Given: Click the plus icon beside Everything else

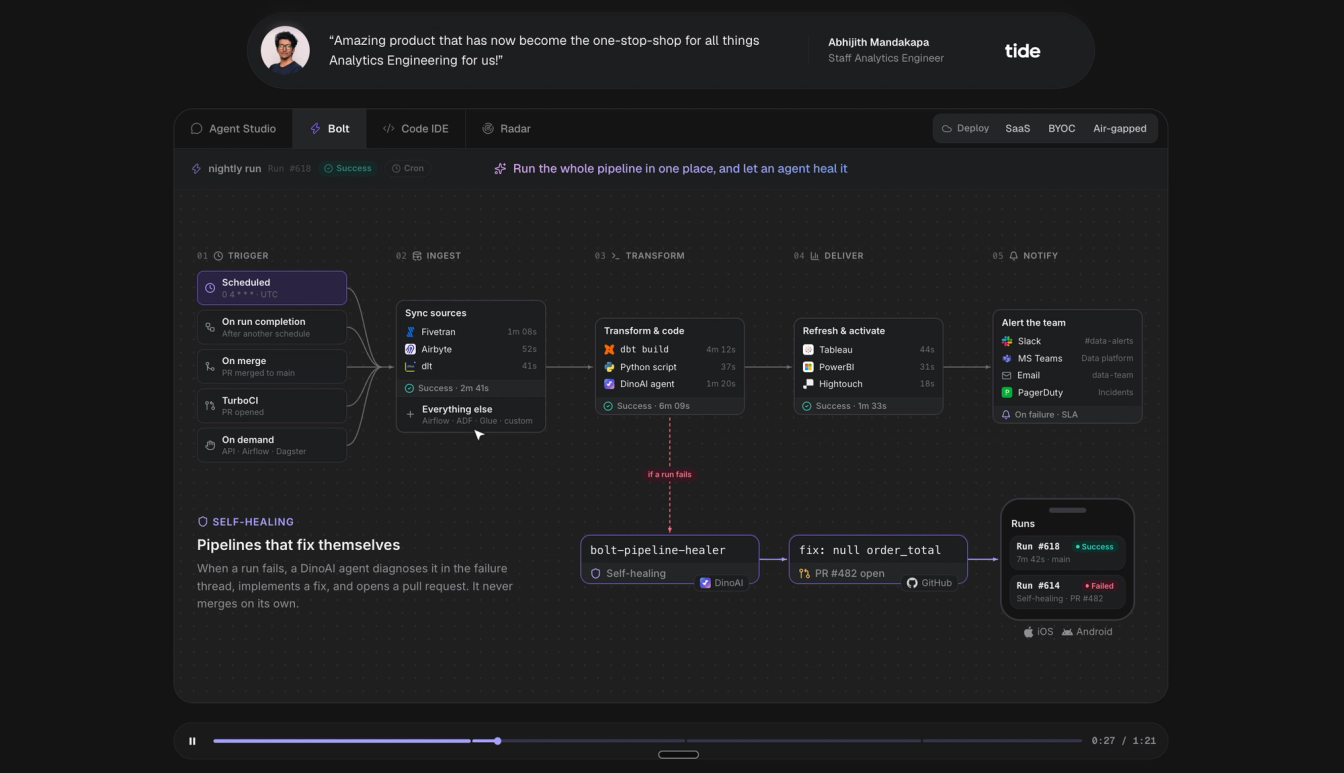Looking at the screenshot, I should tap(410, 414).
